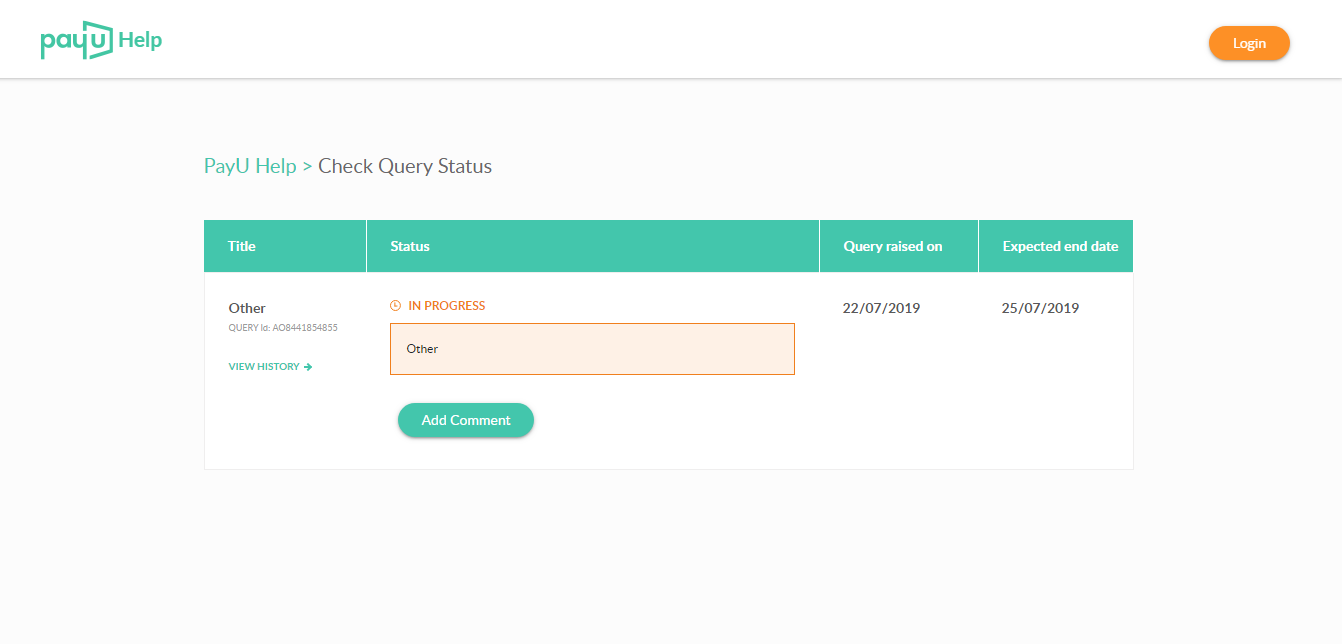
Task: Click the Check Query Status breadcrumb text
Action: 405,166
